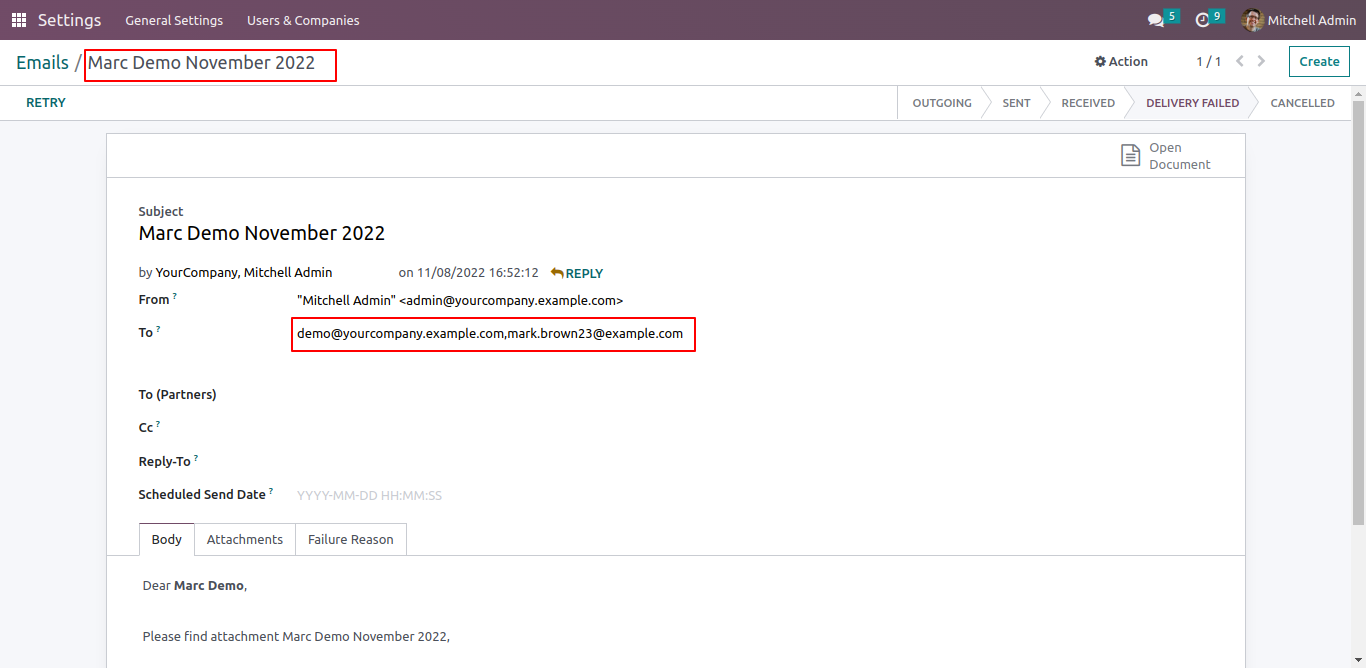
Task: Switch to the Failure Reason tab
Action: point(351,539)
